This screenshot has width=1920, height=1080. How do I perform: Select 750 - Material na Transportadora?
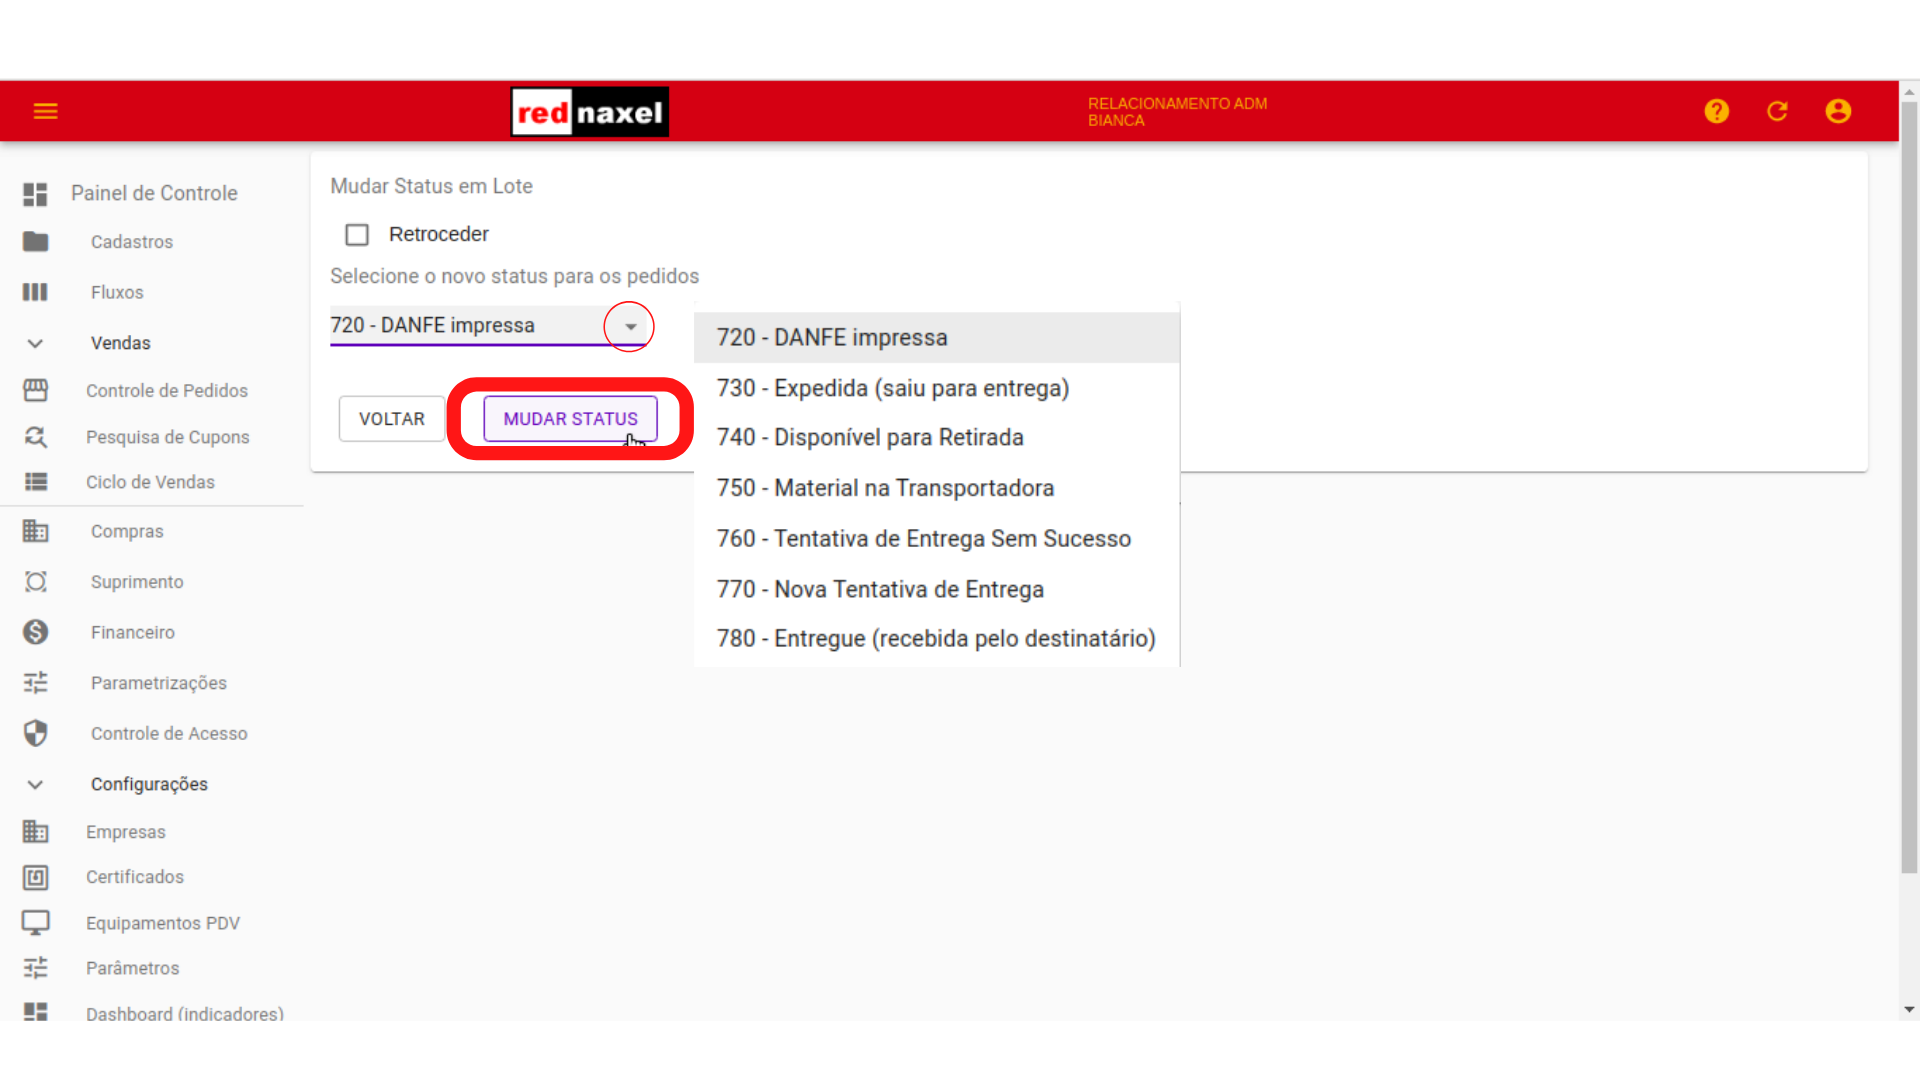(884, 488)
